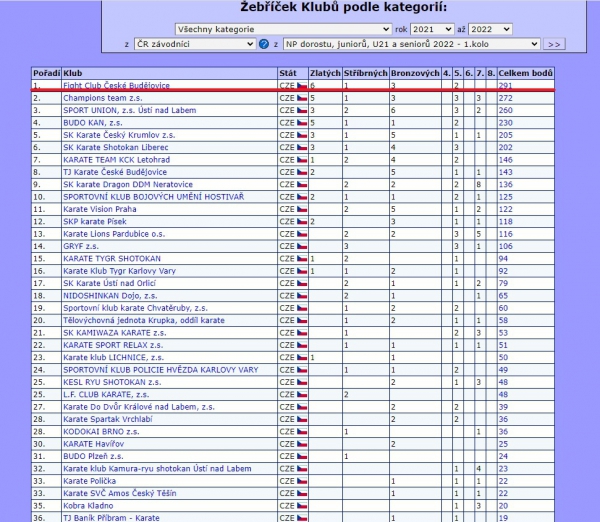
Task: Click Czech flag in GRYF z.s. row
Action: click(302, 246)
